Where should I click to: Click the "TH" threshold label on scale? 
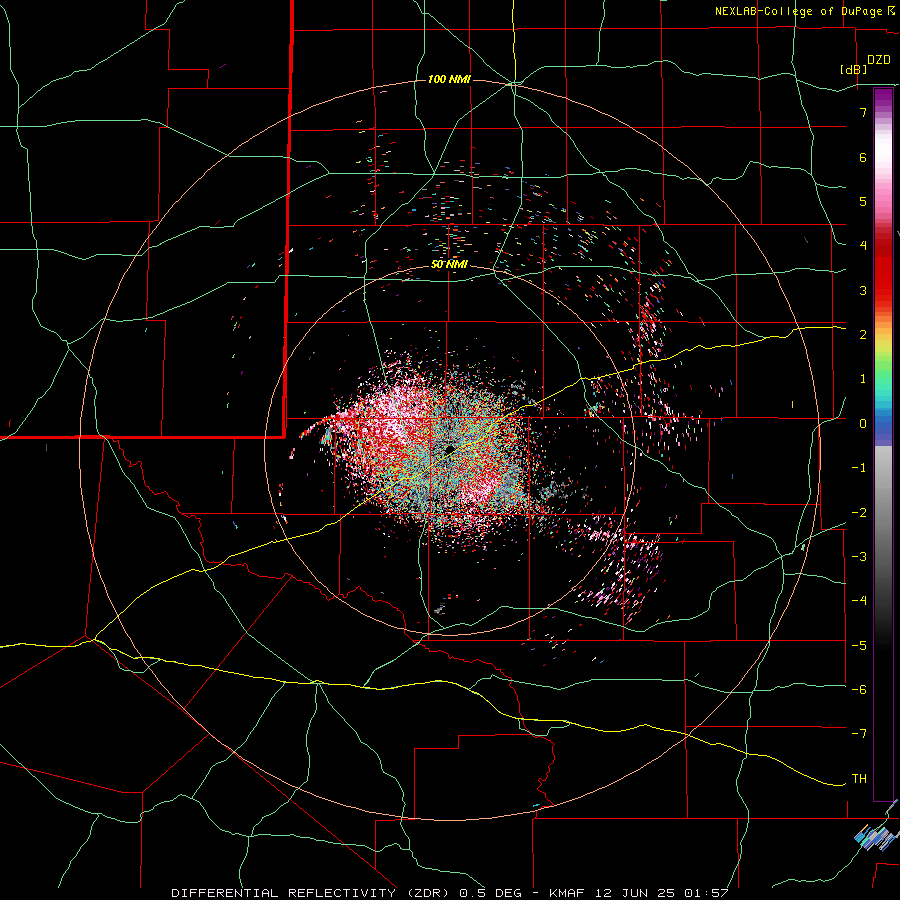click(859, 779)
